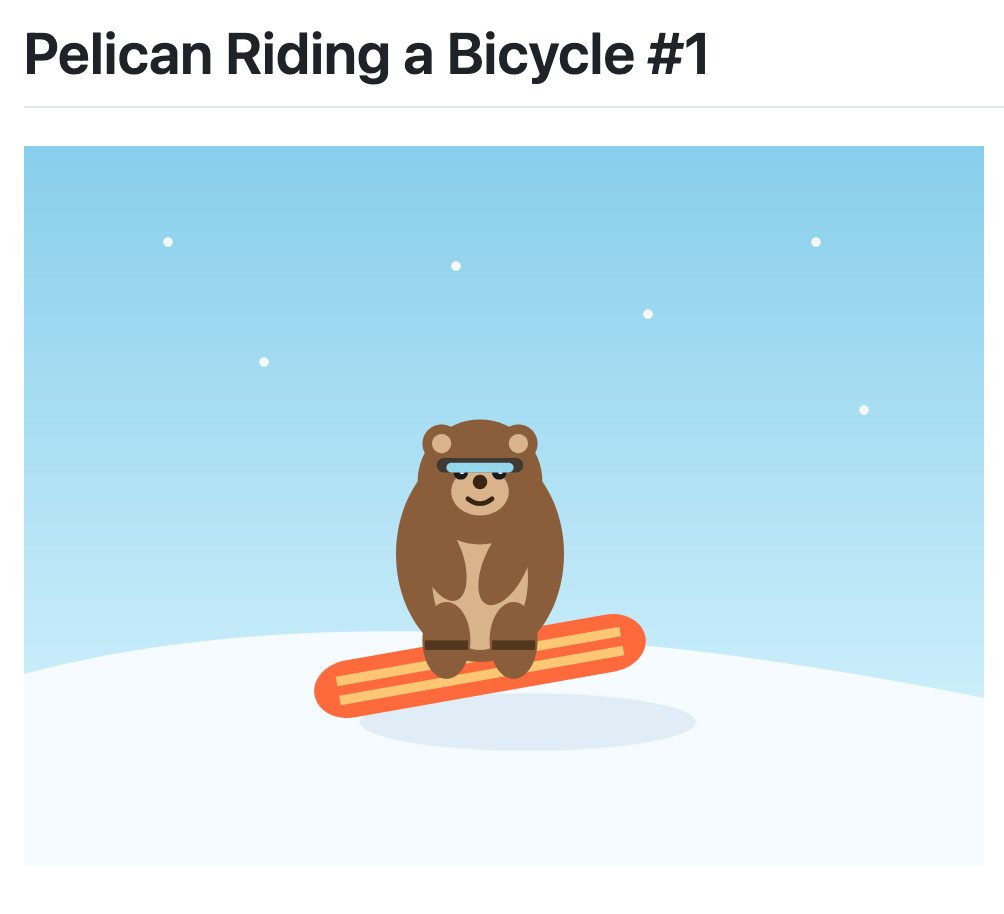Click the bear's black nose
1004x914 pixels.
pyautogui.click(x=480, y=482)
